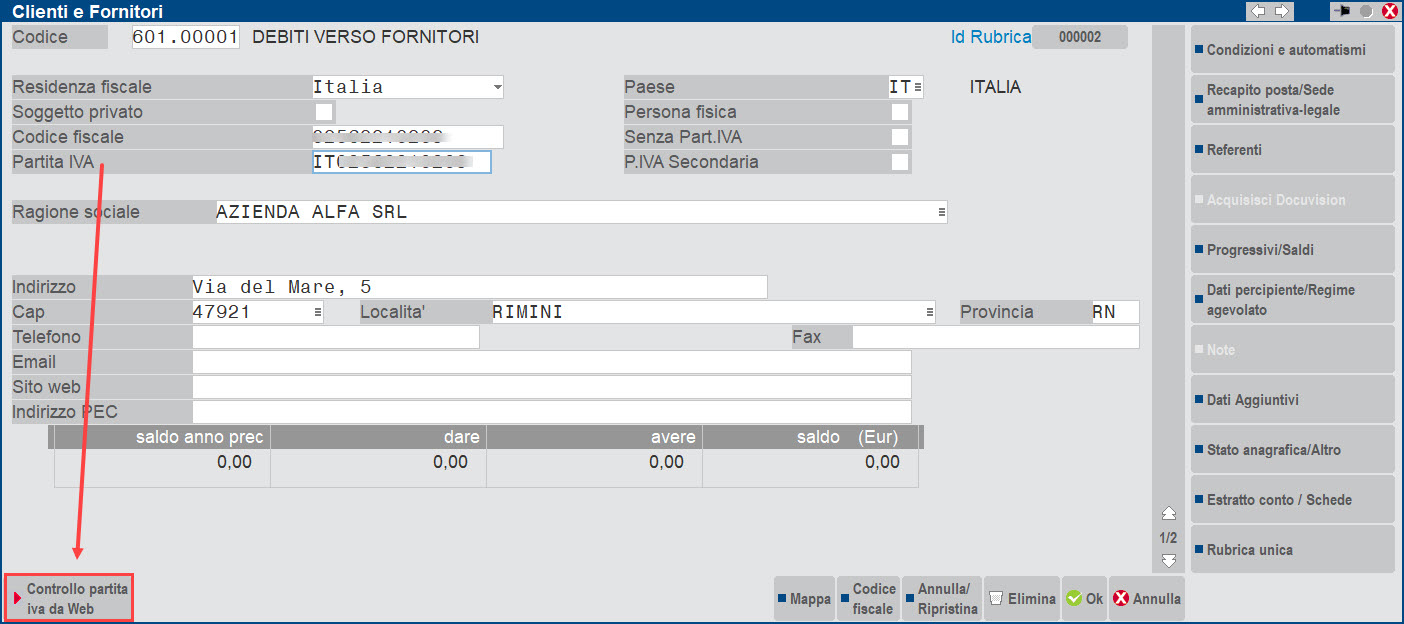Click the right arrow in the title bar
Screen dimensions: 1404x624
pyautogui.click(x=1281, y=11)
